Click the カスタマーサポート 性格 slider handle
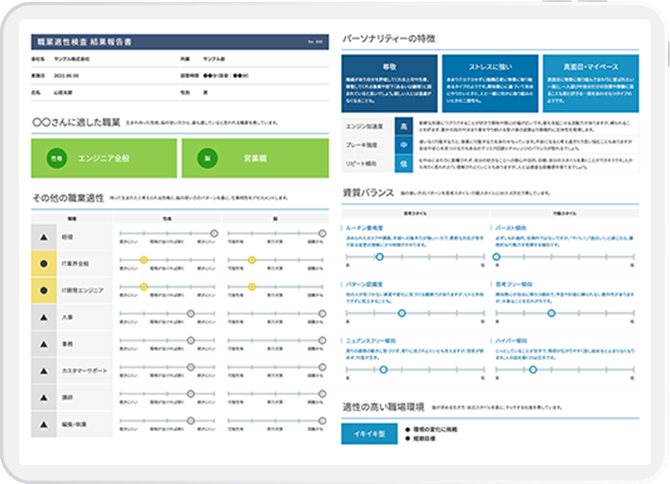670x484 pixels. [191, 367]
